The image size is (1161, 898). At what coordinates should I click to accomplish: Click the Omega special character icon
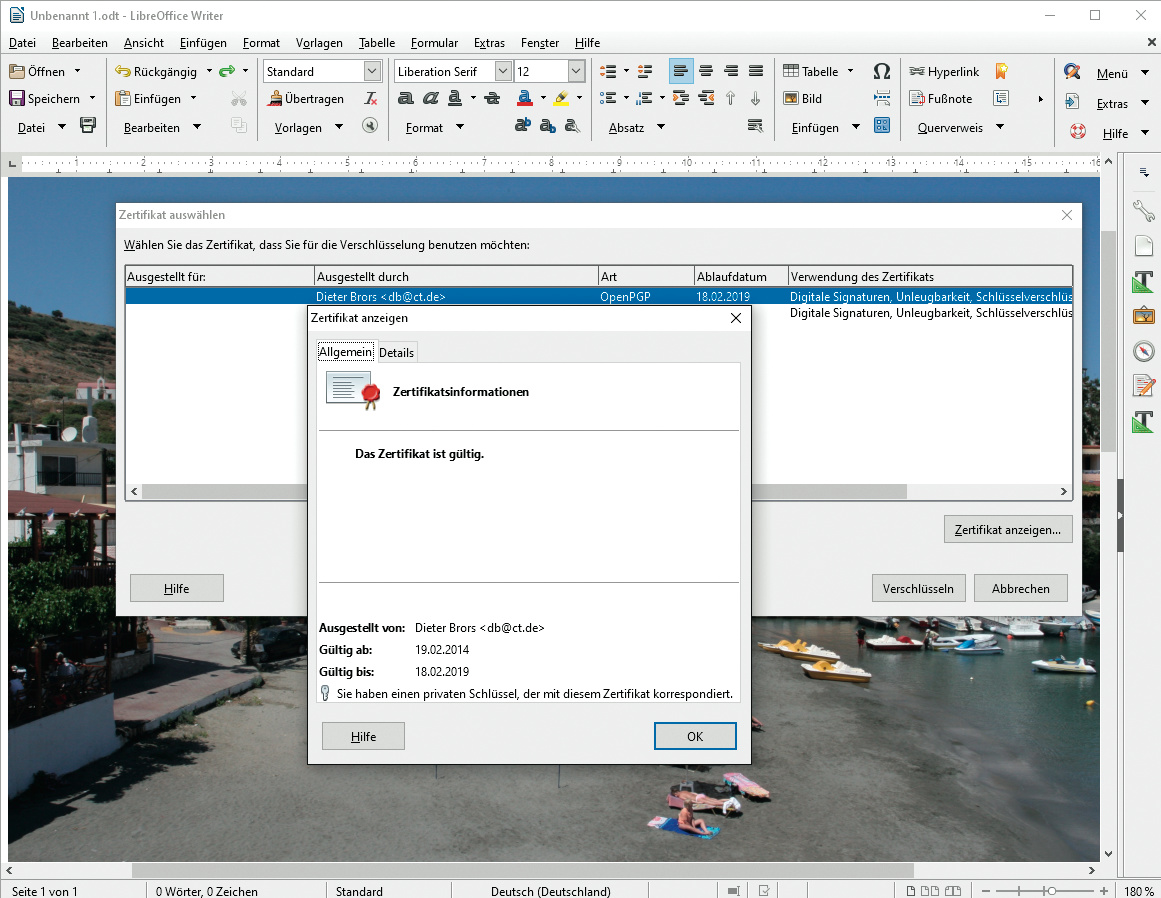click(881, 72)
